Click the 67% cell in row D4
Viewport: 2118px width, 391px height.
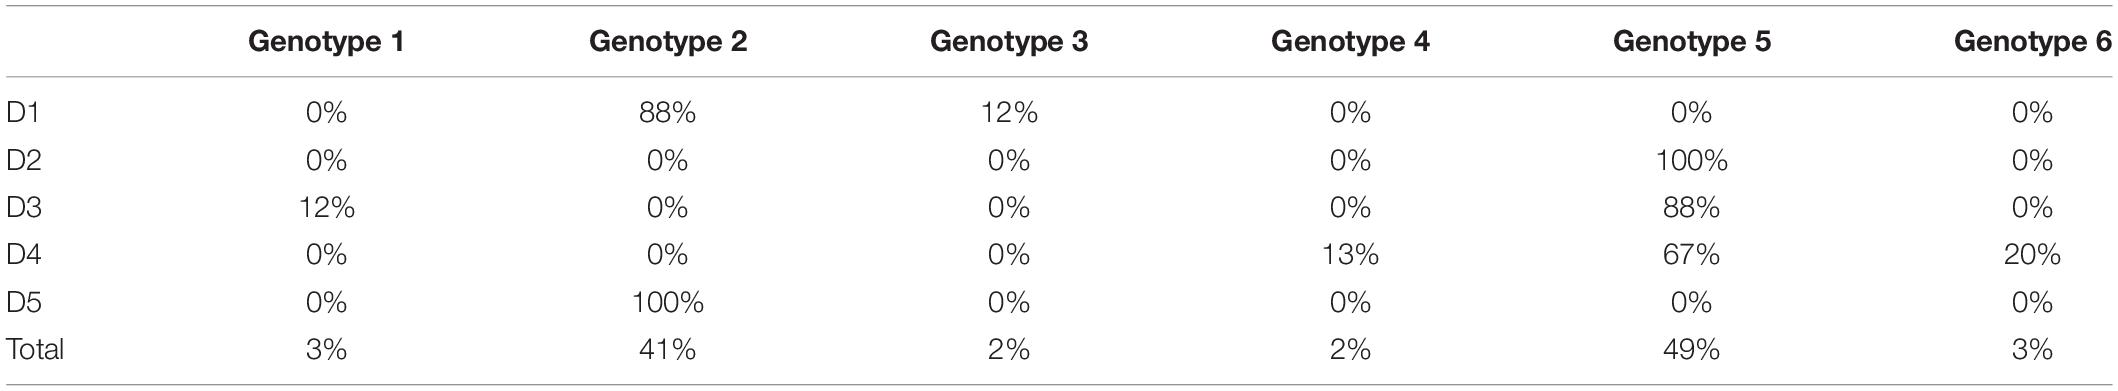pos(1692,255)
